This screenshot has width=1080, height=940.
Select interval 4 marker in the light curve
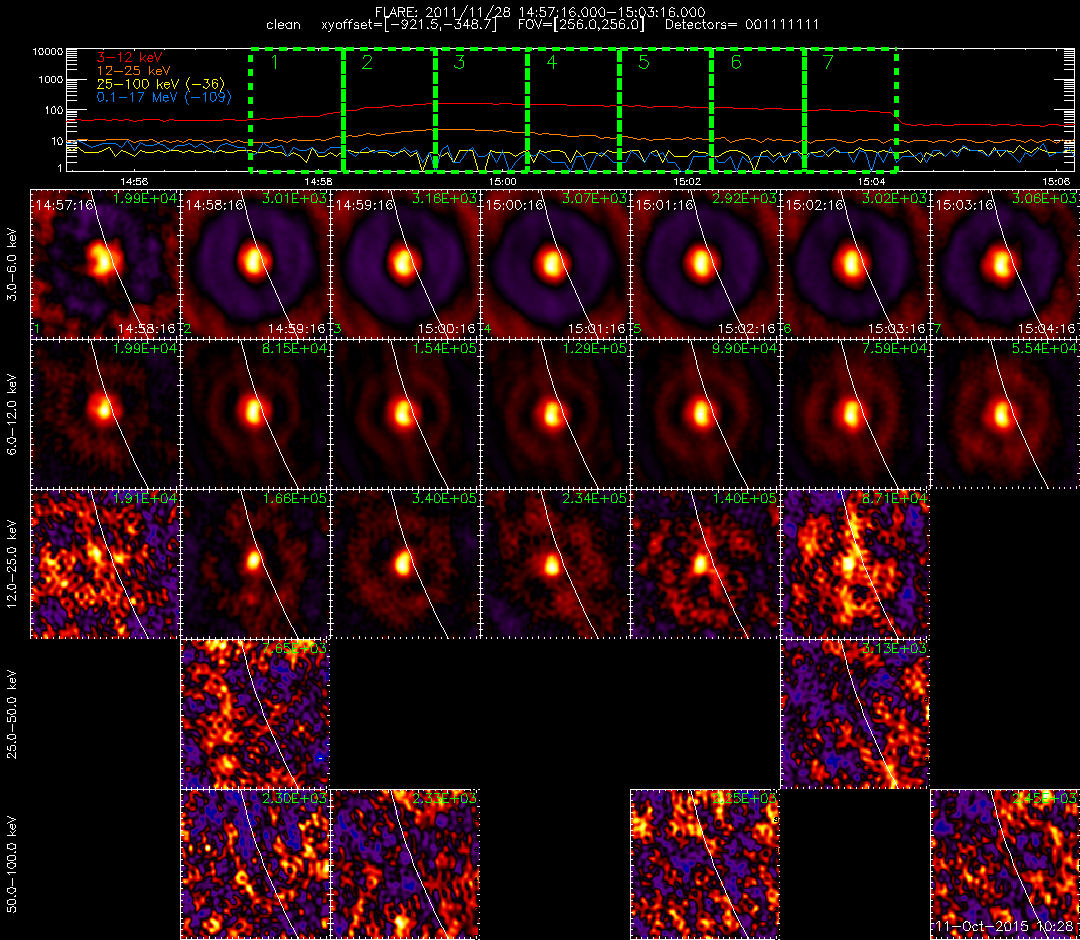(x=552, y=62)
